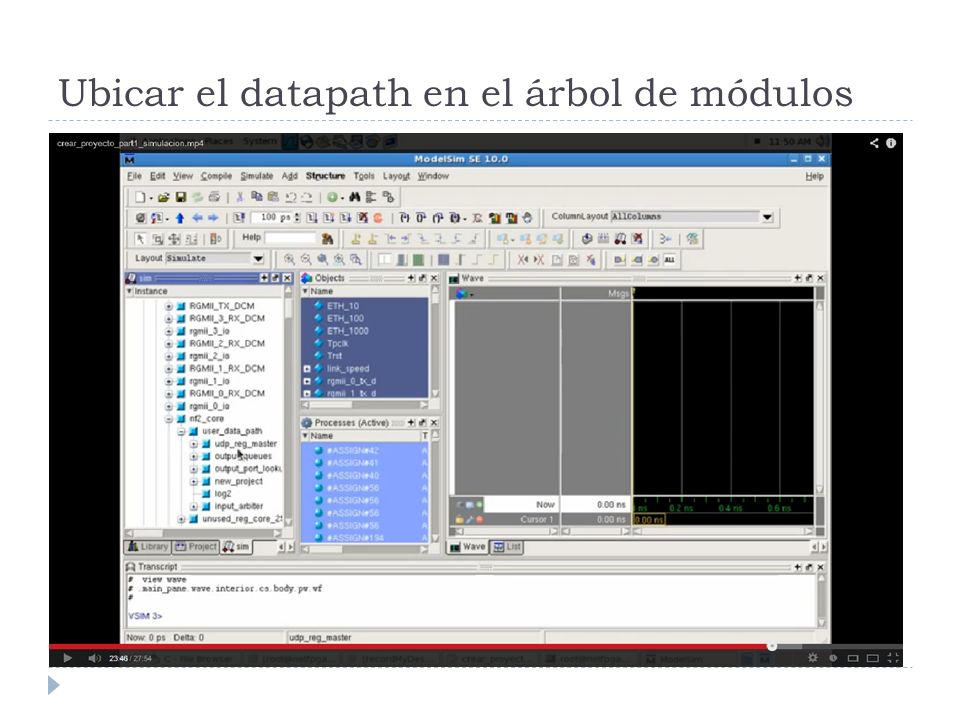
Task: Switch to the List tab
Action: 507,547
